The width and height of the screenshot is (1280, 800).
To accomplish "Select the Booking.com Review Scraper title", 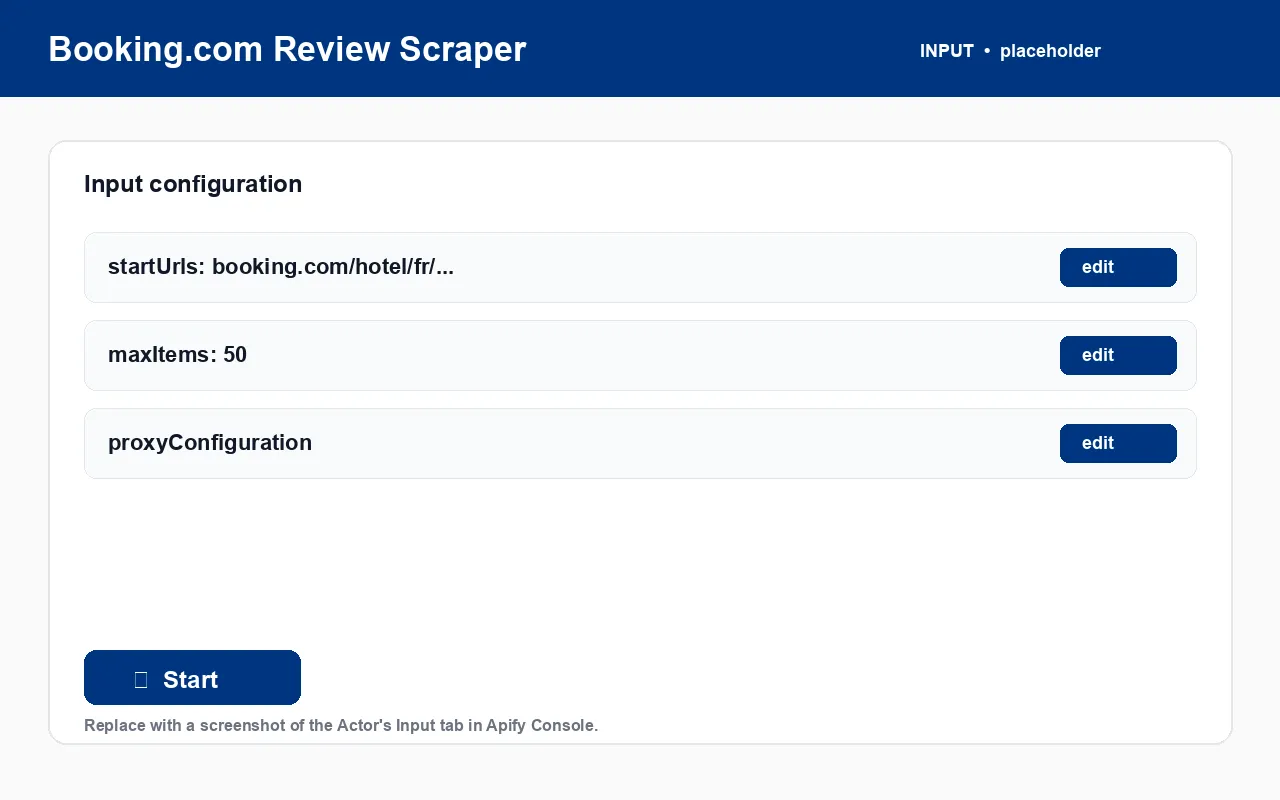I will pyautogui.click(x=287, y=49).
